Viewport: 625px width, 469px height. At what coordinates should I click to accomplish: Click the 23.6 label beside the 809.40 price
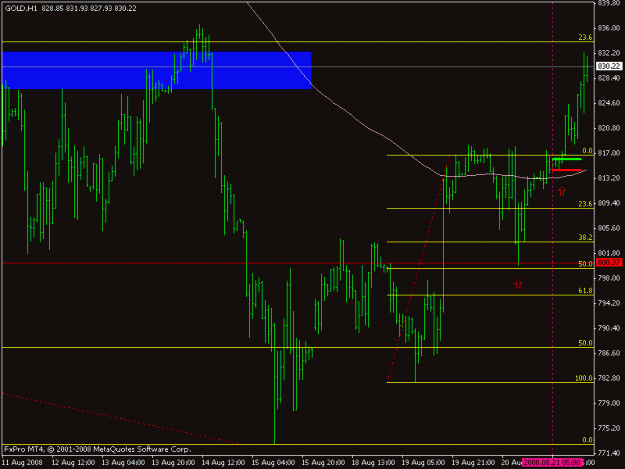(x=585, y=204)
